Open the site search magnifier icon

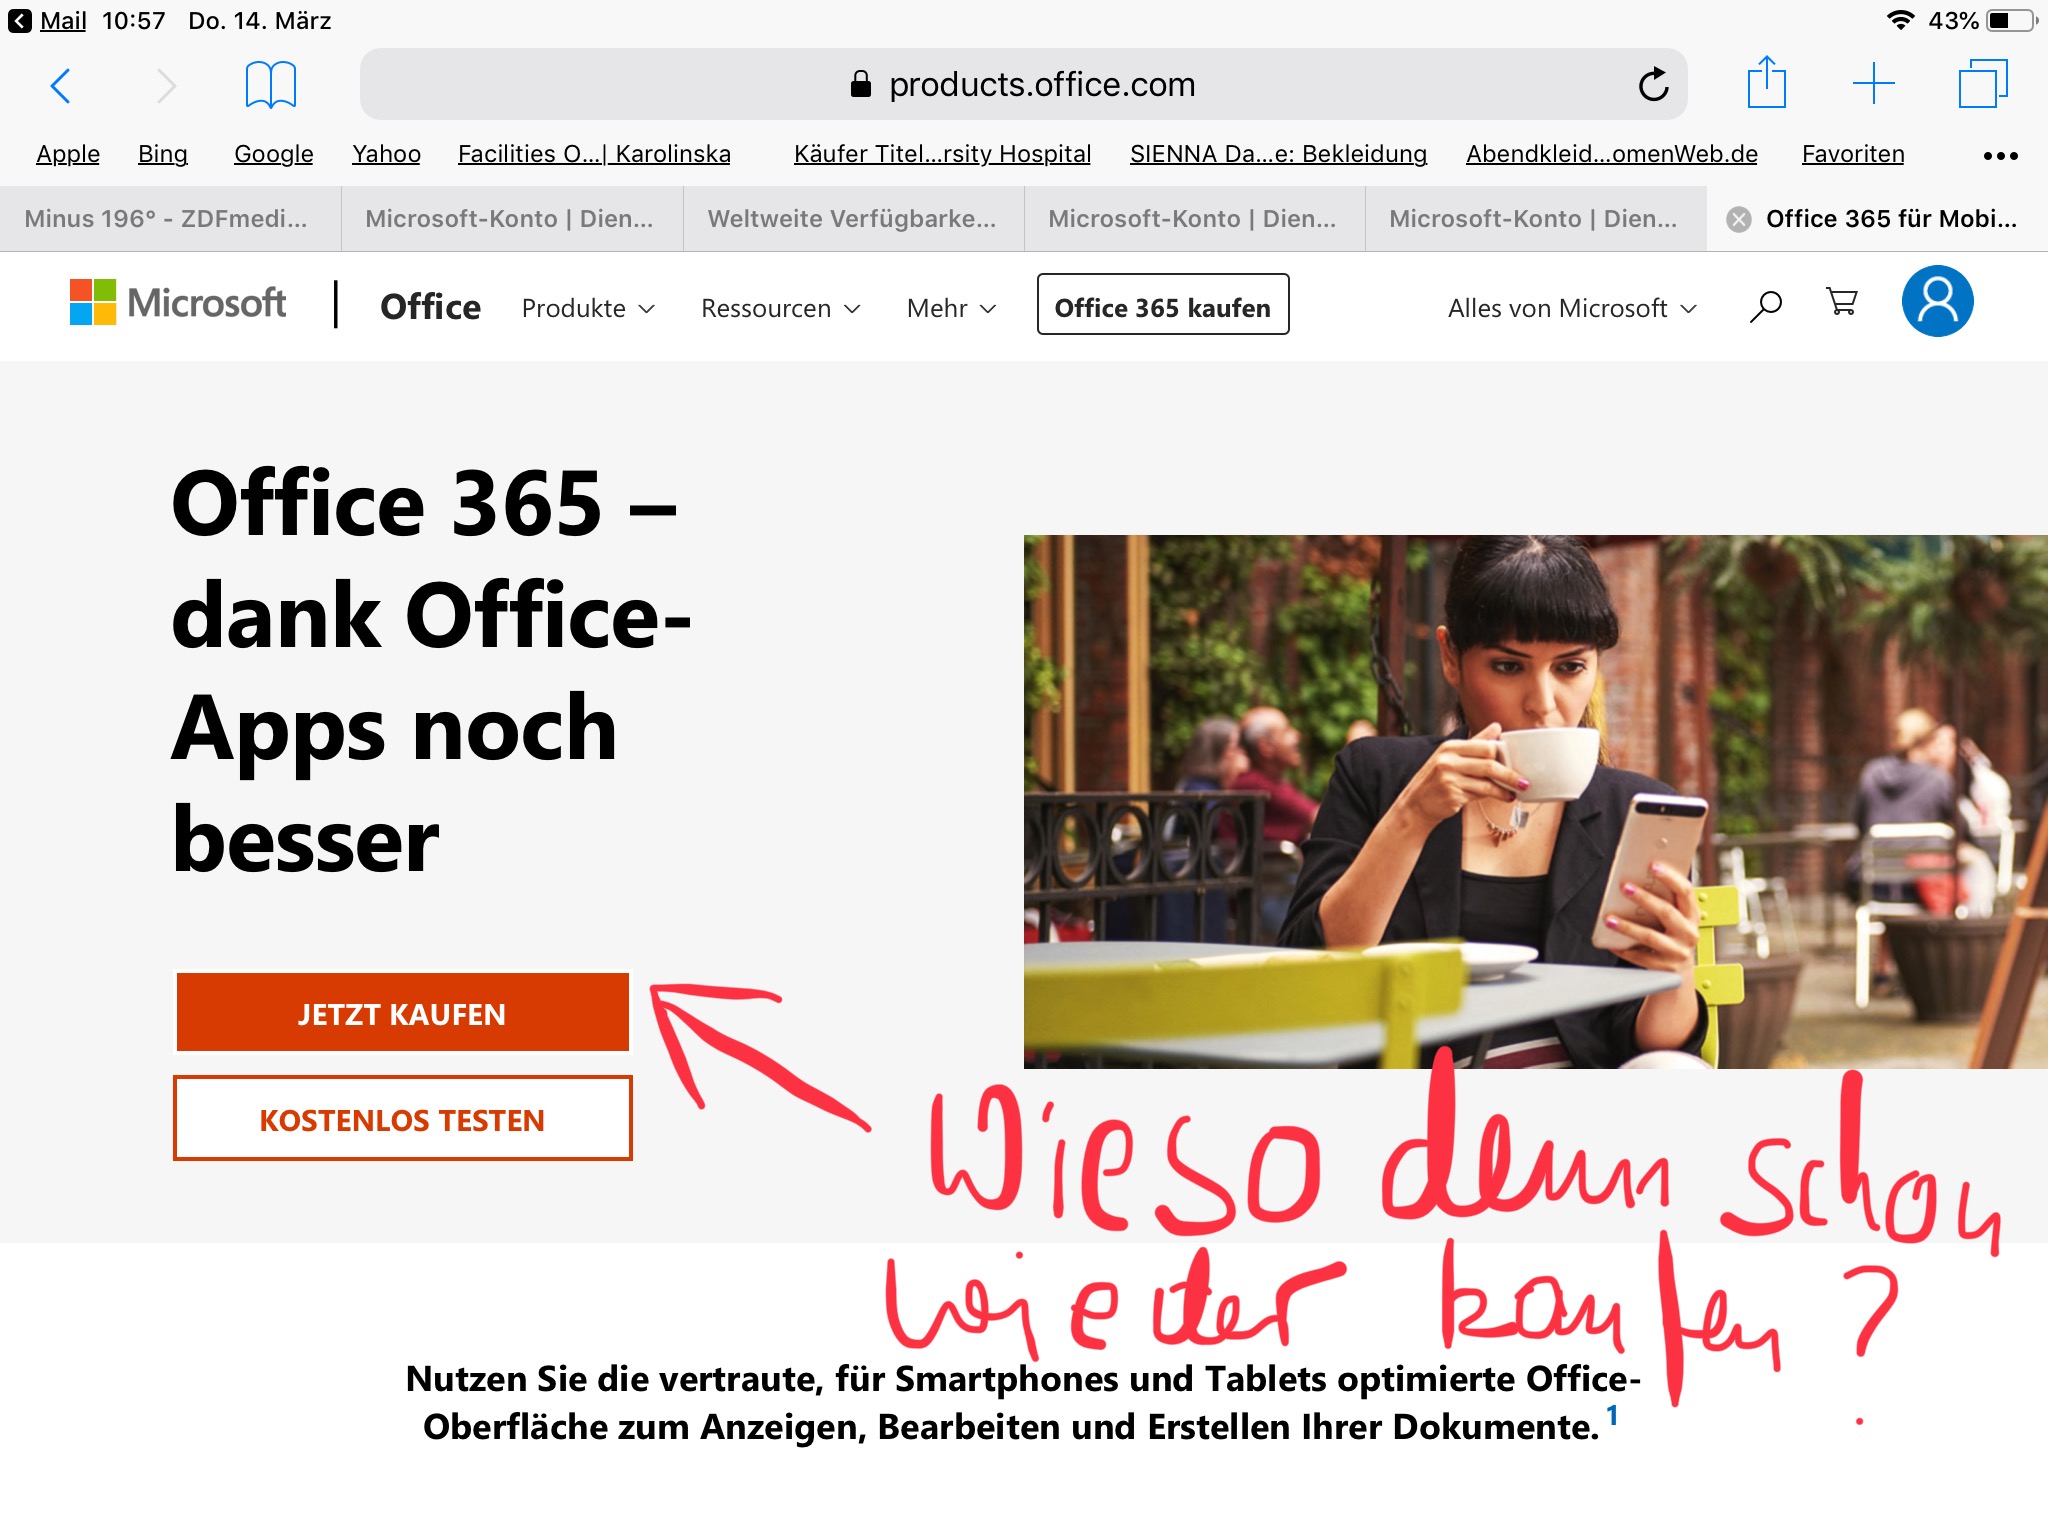click(1766, 306)
